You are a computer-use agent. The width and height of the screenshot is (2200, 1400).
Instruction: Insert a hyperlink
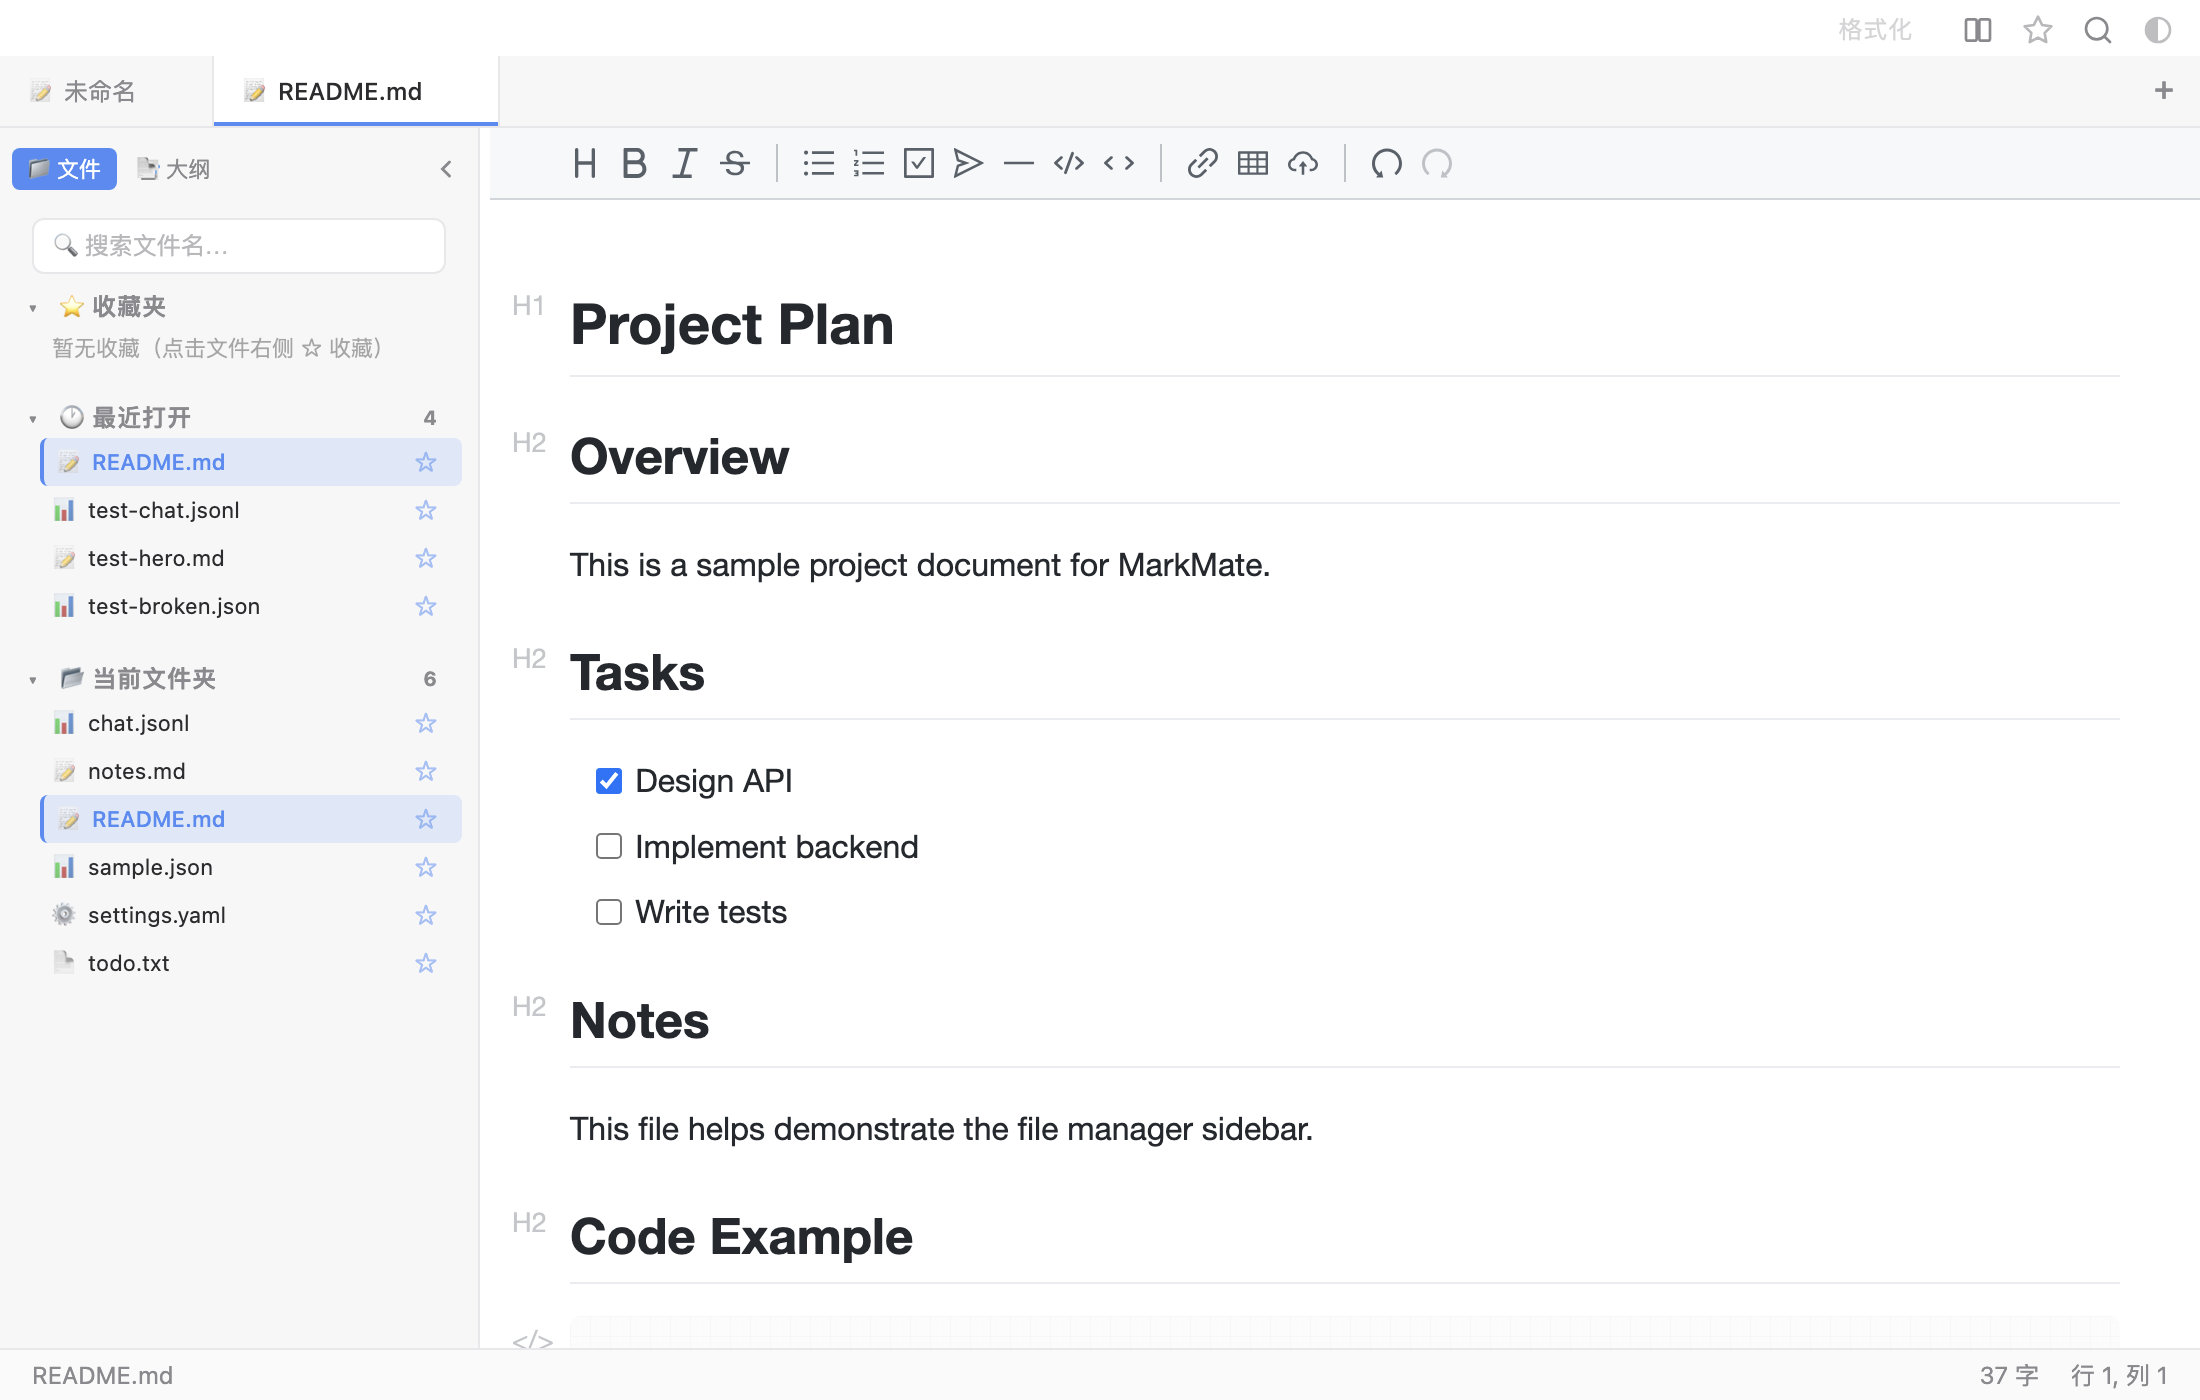point(1202,163)
